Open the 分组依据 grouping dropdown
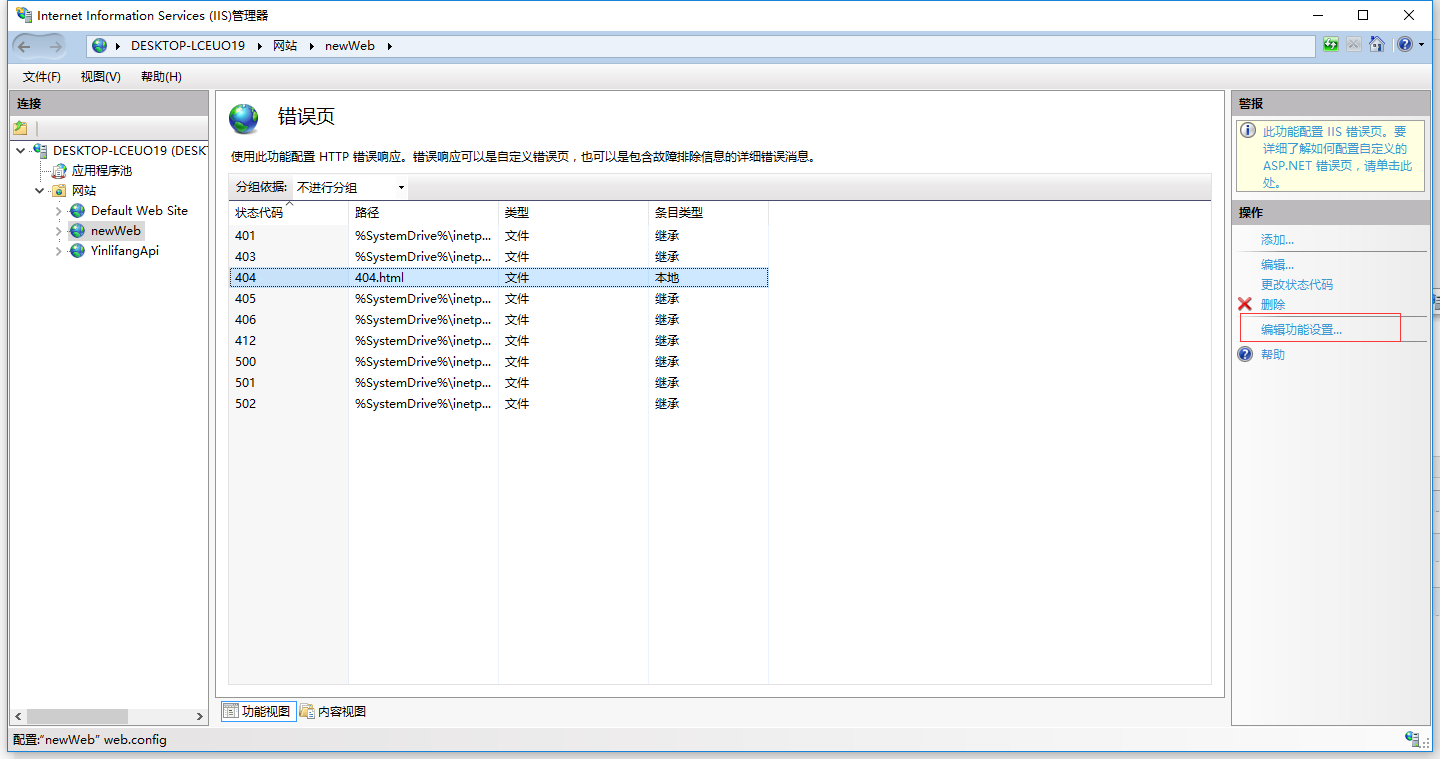 tap(350, 188)
